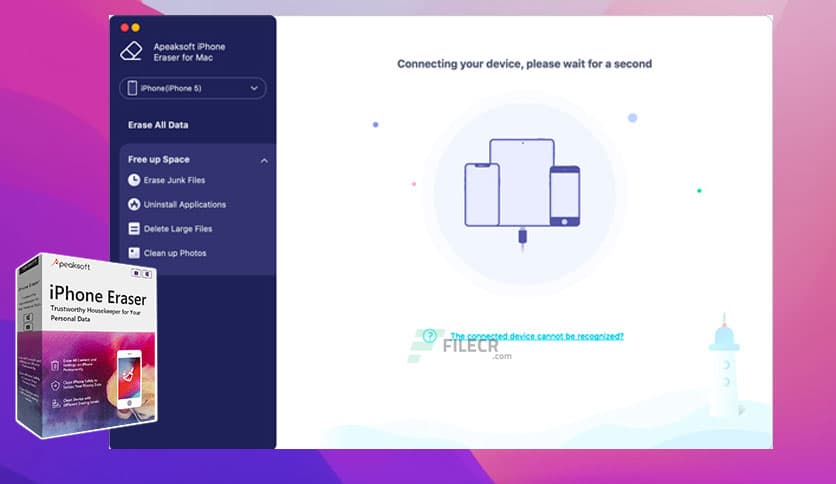Close the window with red button
The width and height of the screenshot is (836, 484).
(125, 27)
